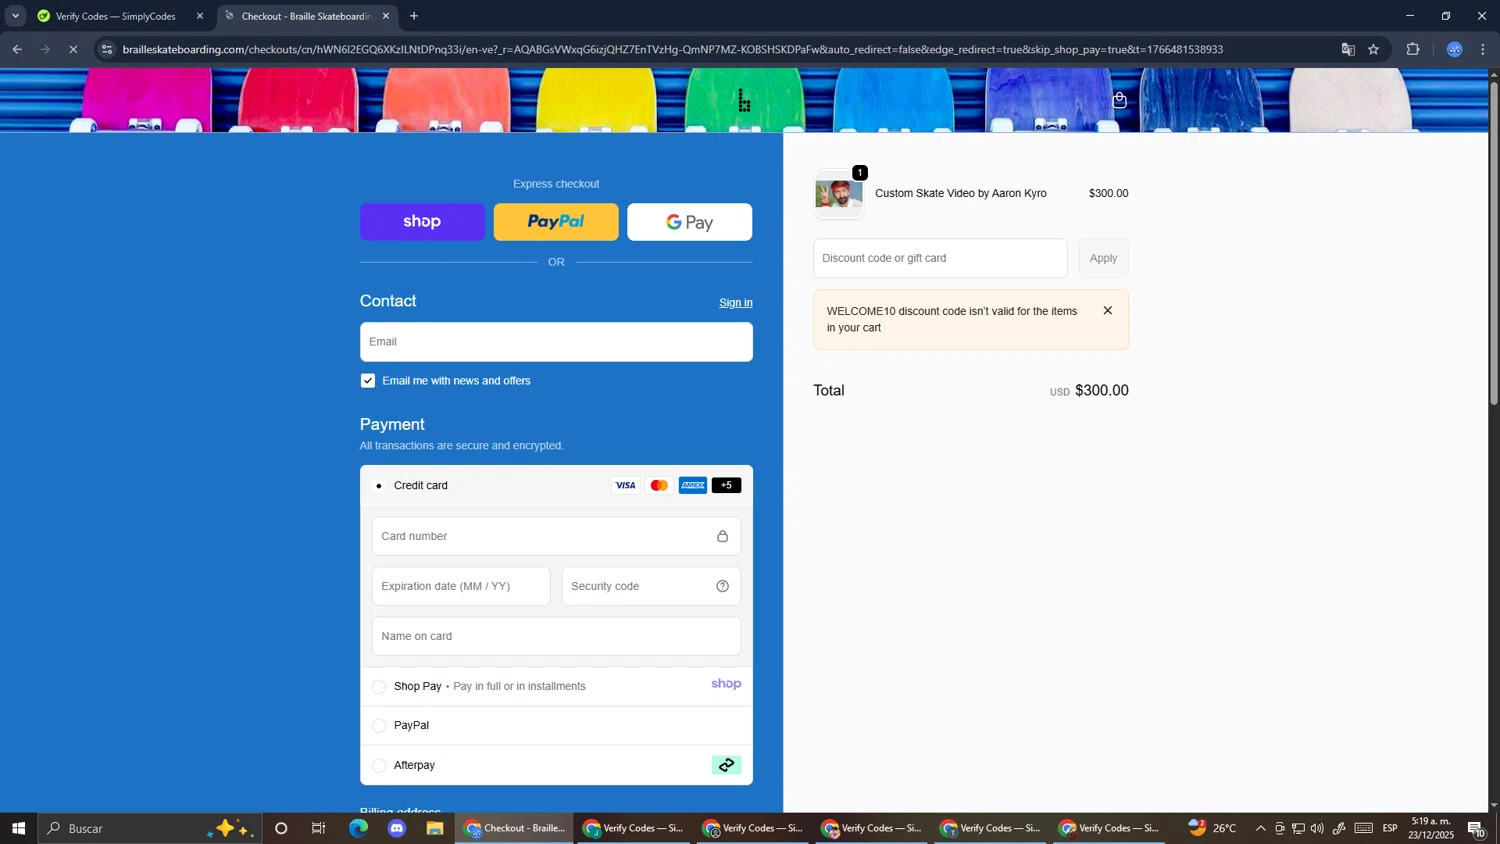Viewport: 1500px width, 844px height.
Task: Open the Windows Start menu
Action: coord(18,828)
